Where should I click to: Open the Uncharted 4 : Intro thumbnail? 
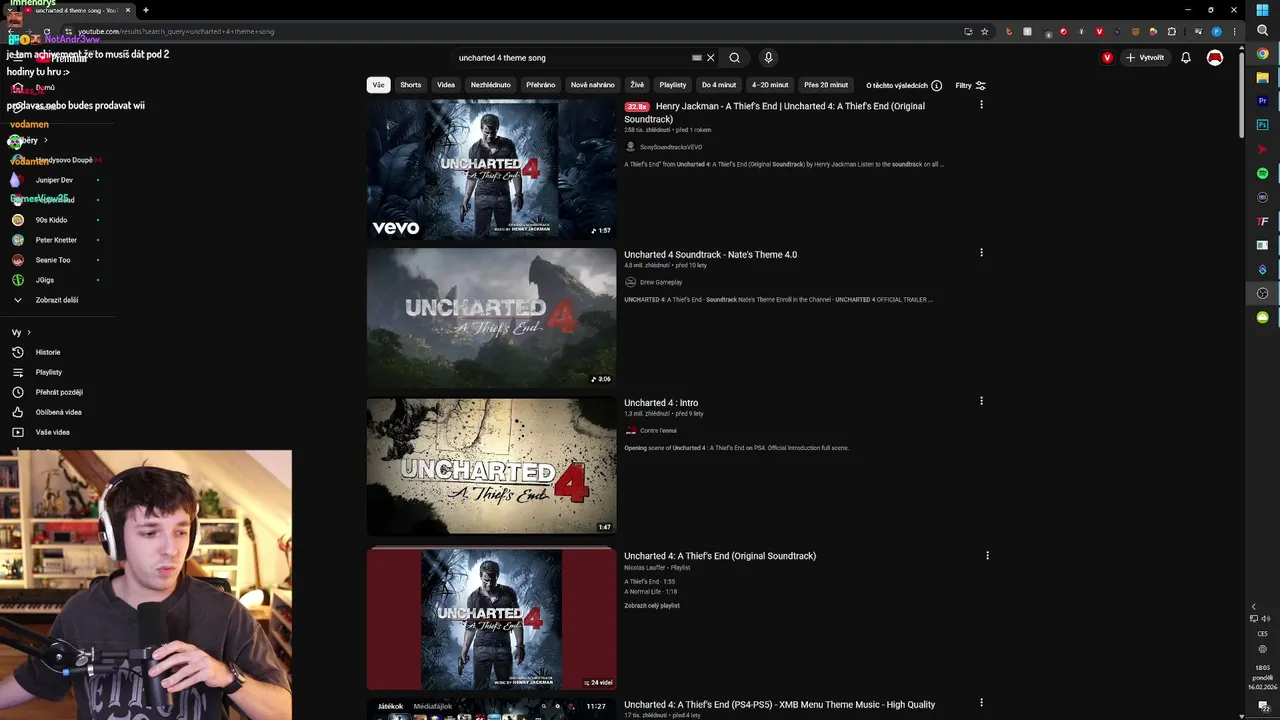click(x=491, y=465)
